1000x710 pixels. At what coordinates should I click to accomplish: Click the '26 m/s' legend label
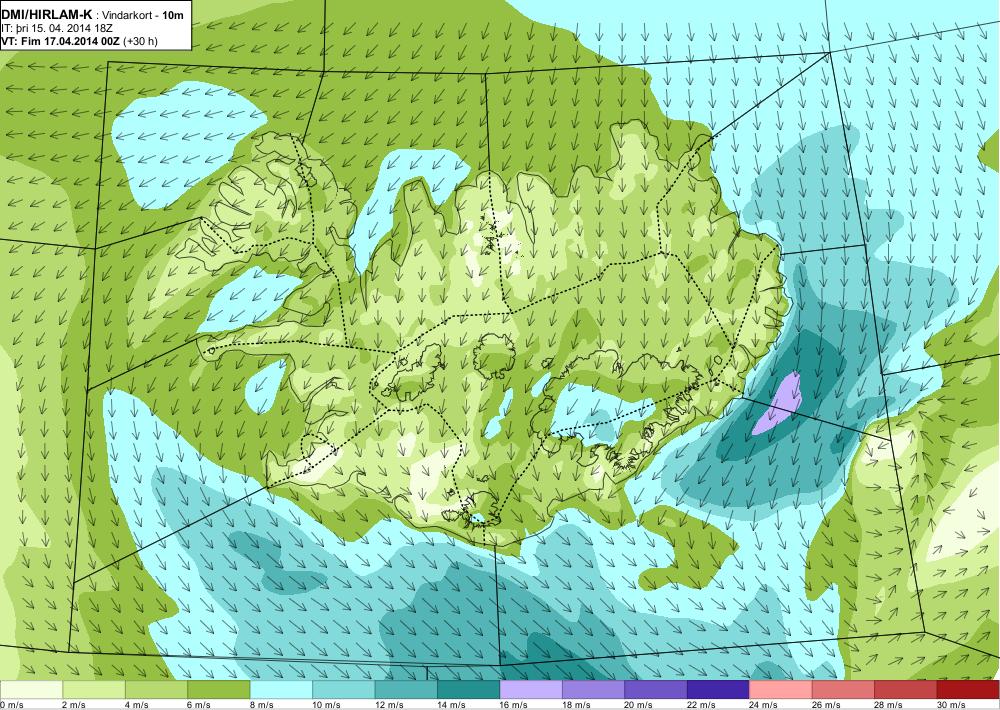(x=827, y=705)
